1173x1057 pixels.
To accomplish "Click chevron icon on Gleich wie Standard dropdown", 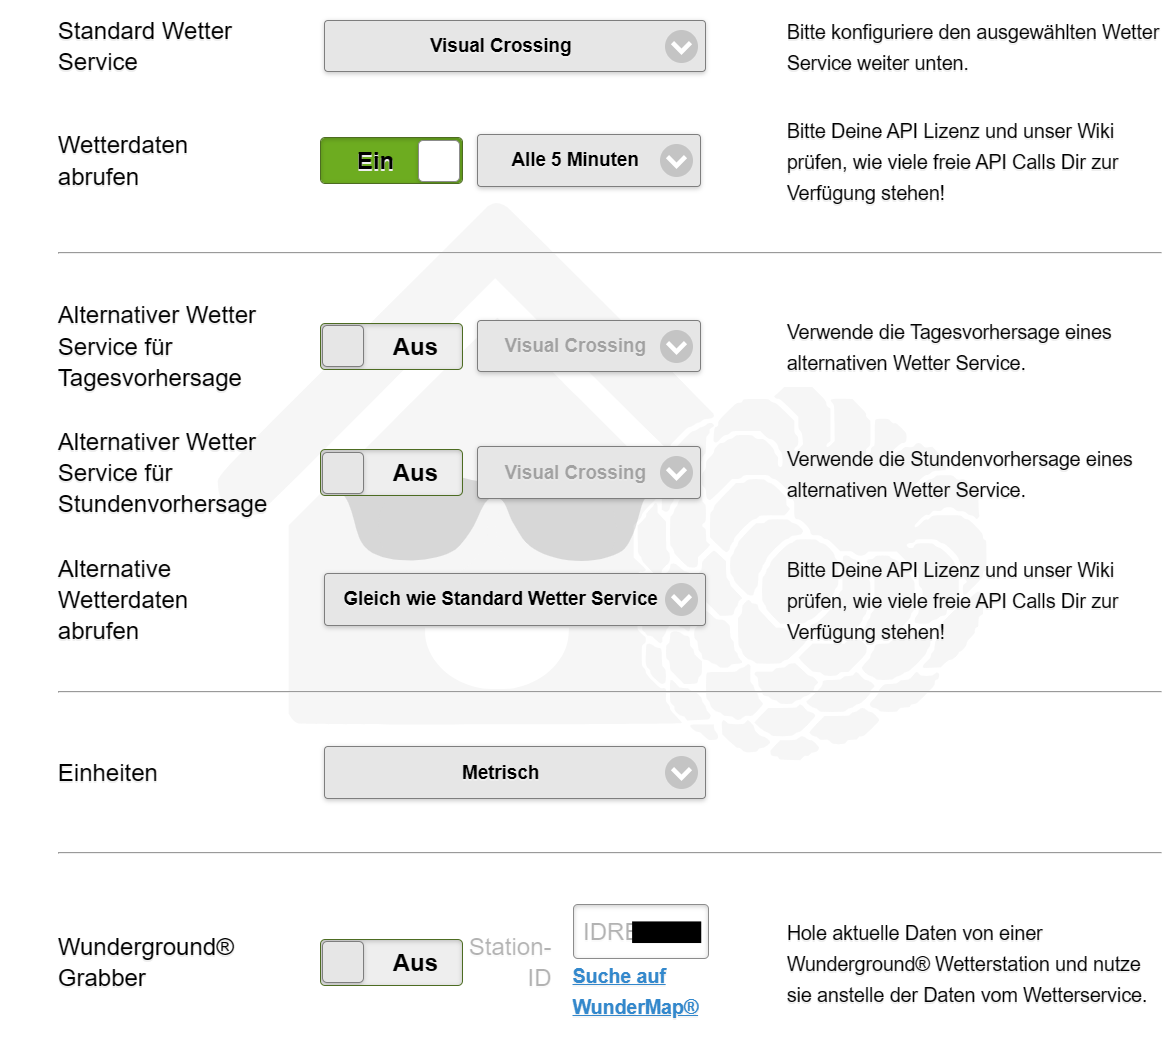I will click(681, 599).
